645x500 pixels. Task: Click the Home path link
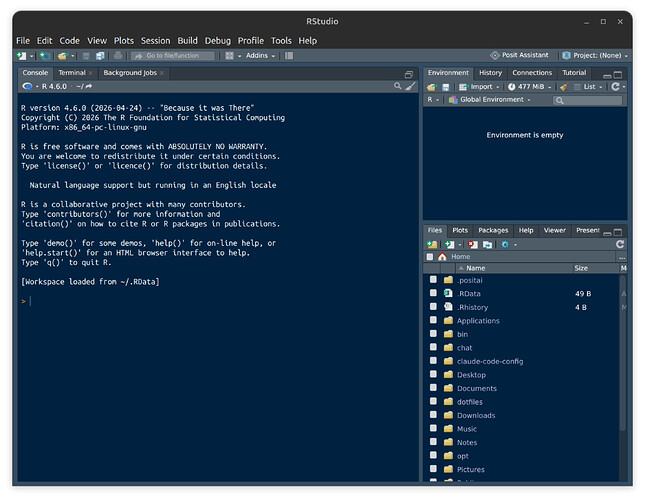pyautogui.click(x=460, y=257)
